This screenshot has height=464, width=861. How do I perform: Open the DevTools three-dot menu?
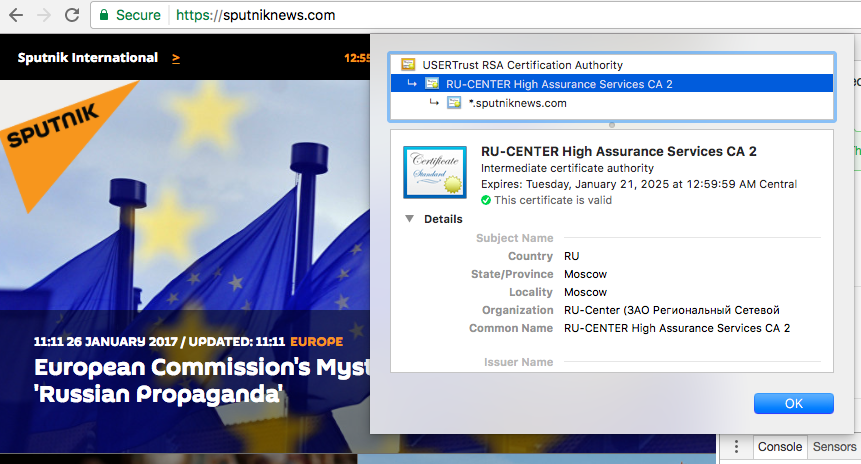[736, 447]
